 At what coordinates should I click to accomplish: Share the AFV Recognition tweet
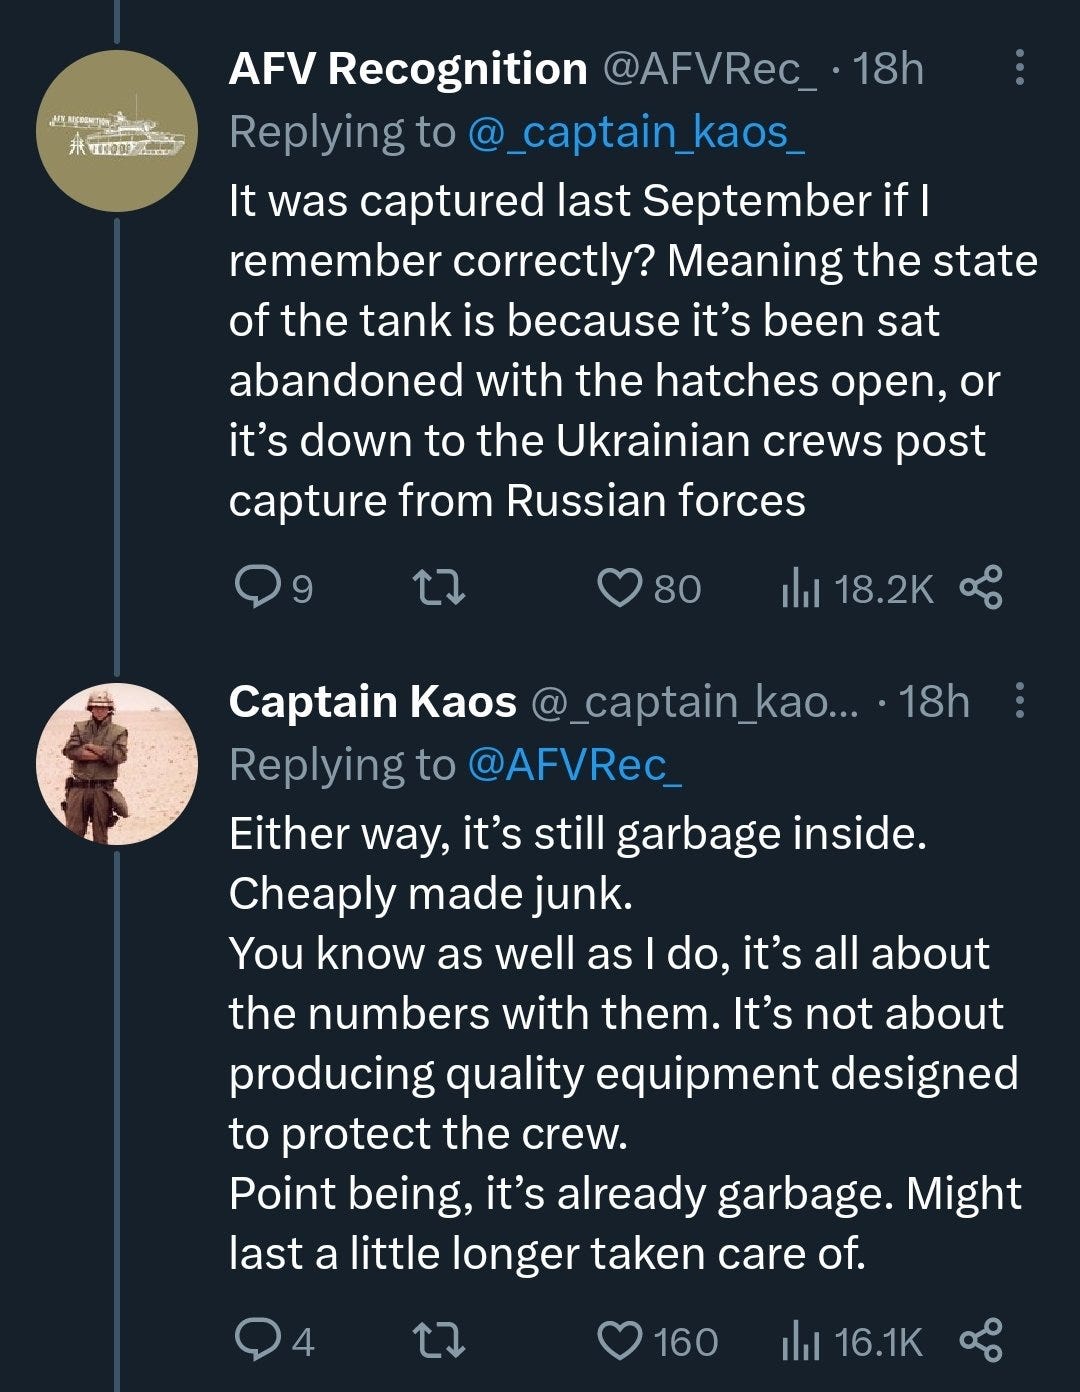click(x=980, y=588)
